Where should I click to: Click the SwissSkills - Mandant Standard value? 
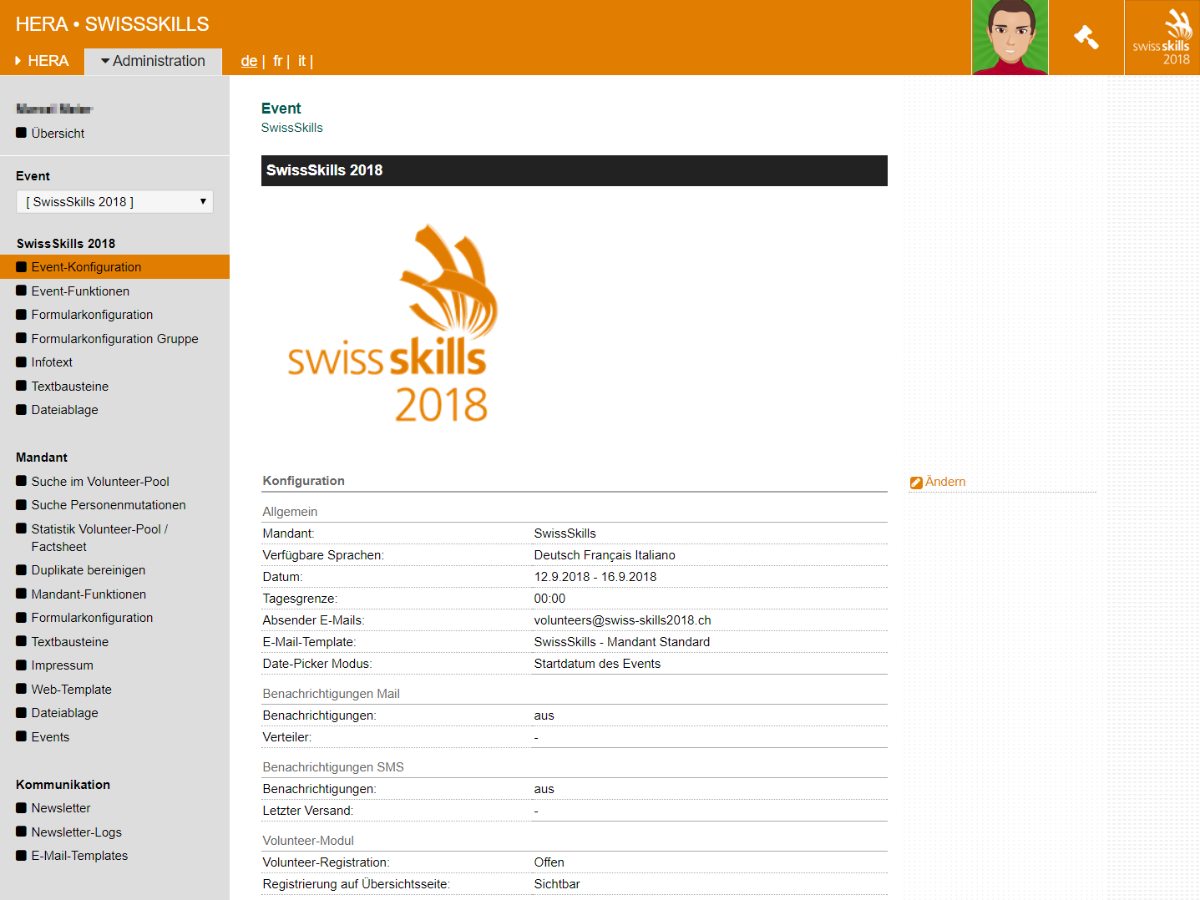click(x=622, y=642)
